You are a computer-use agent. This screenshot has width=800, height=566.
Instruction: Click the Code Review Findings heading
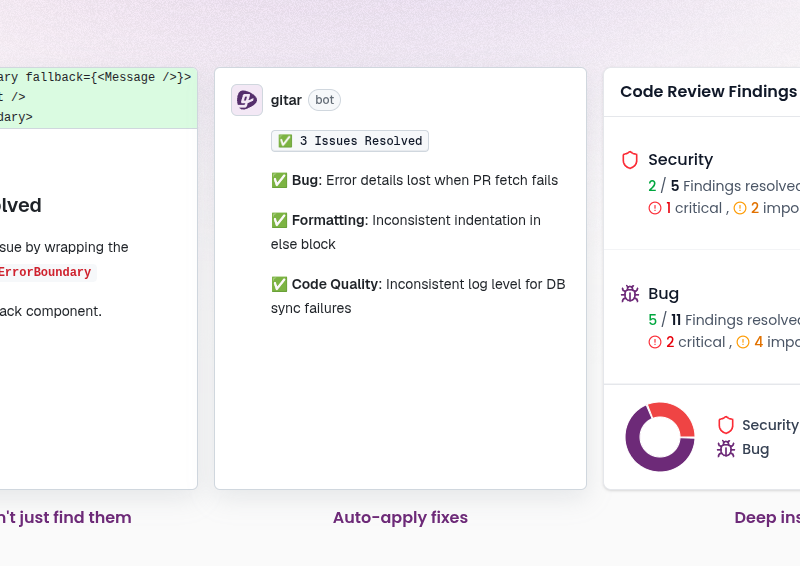tap(709, 91)
